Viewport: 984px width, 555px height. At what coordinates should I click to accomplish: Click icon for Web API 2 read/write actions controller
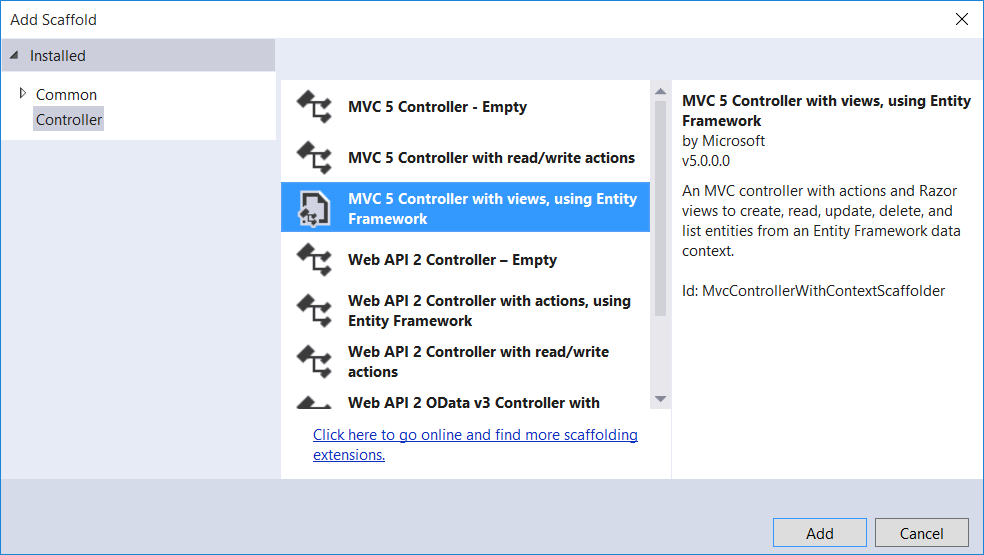314,362
